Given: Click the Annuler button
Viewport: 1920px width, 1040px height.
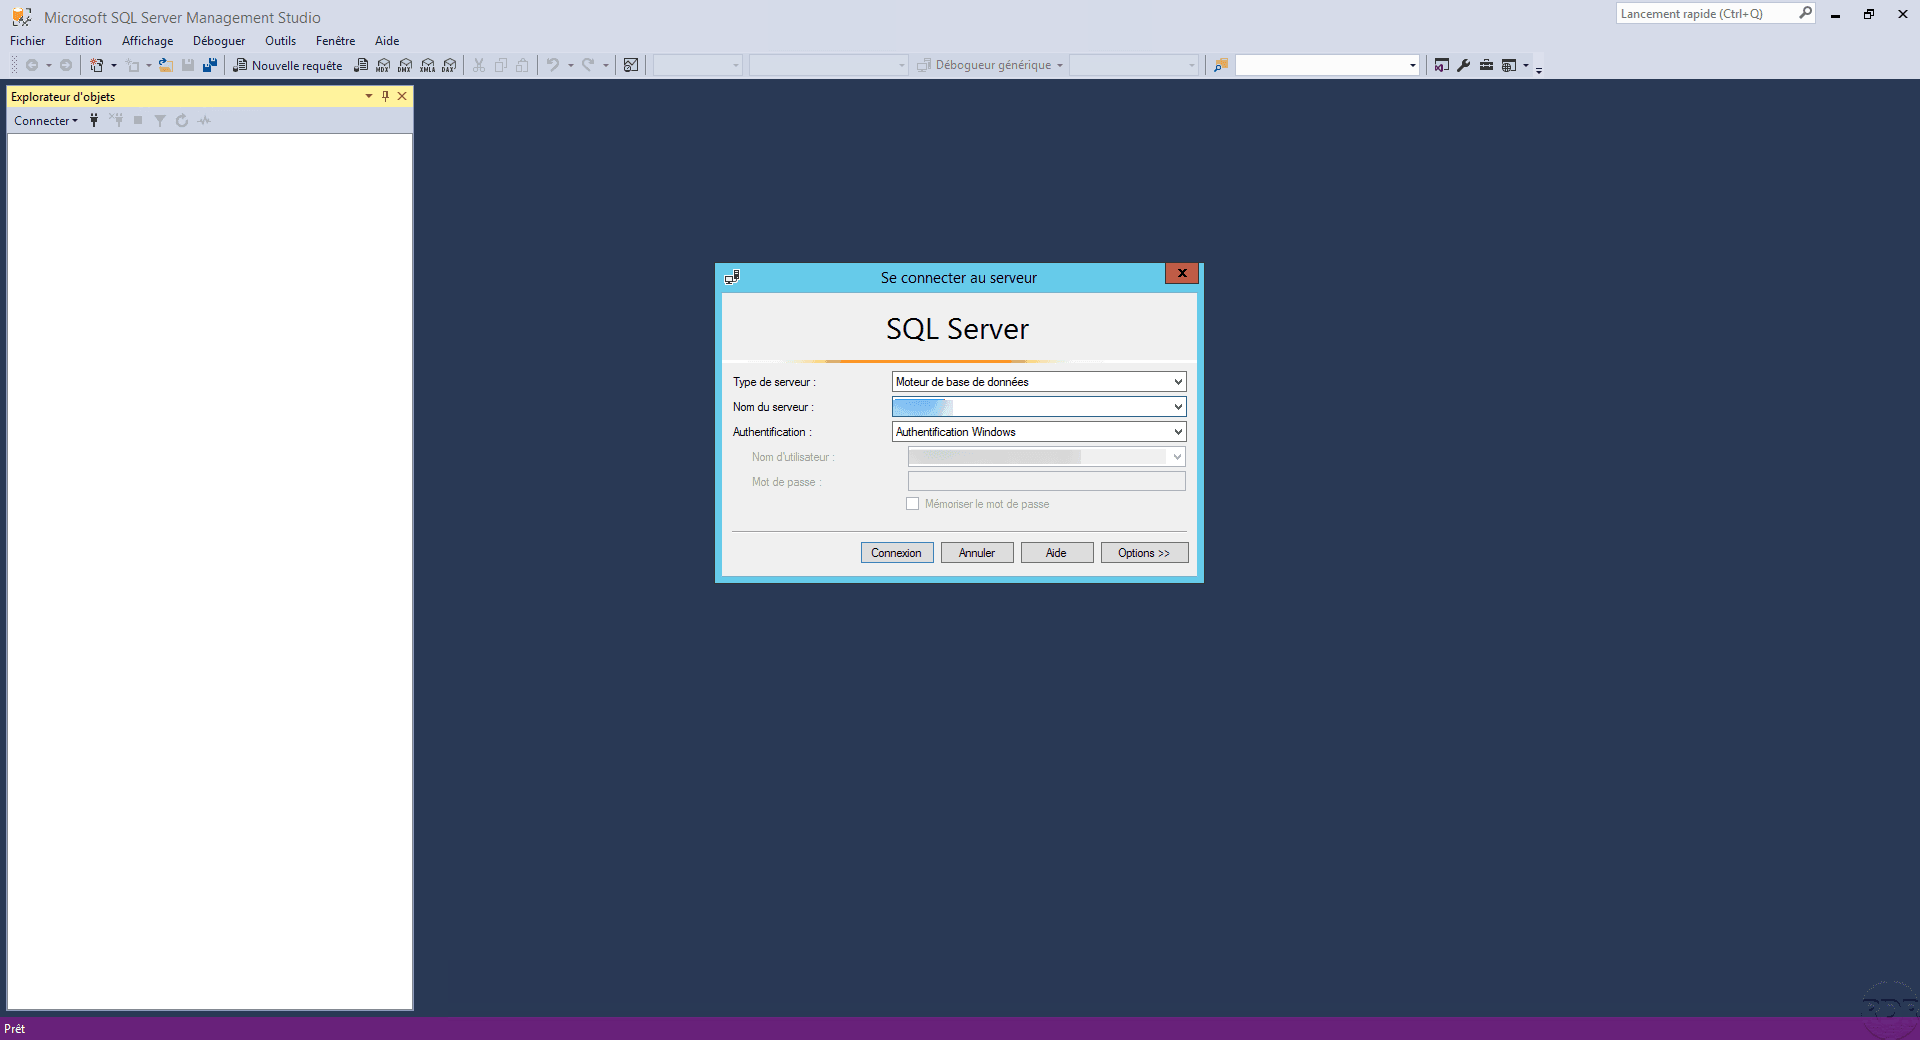Looking at the screenshot, I should (x=977, y=553).
